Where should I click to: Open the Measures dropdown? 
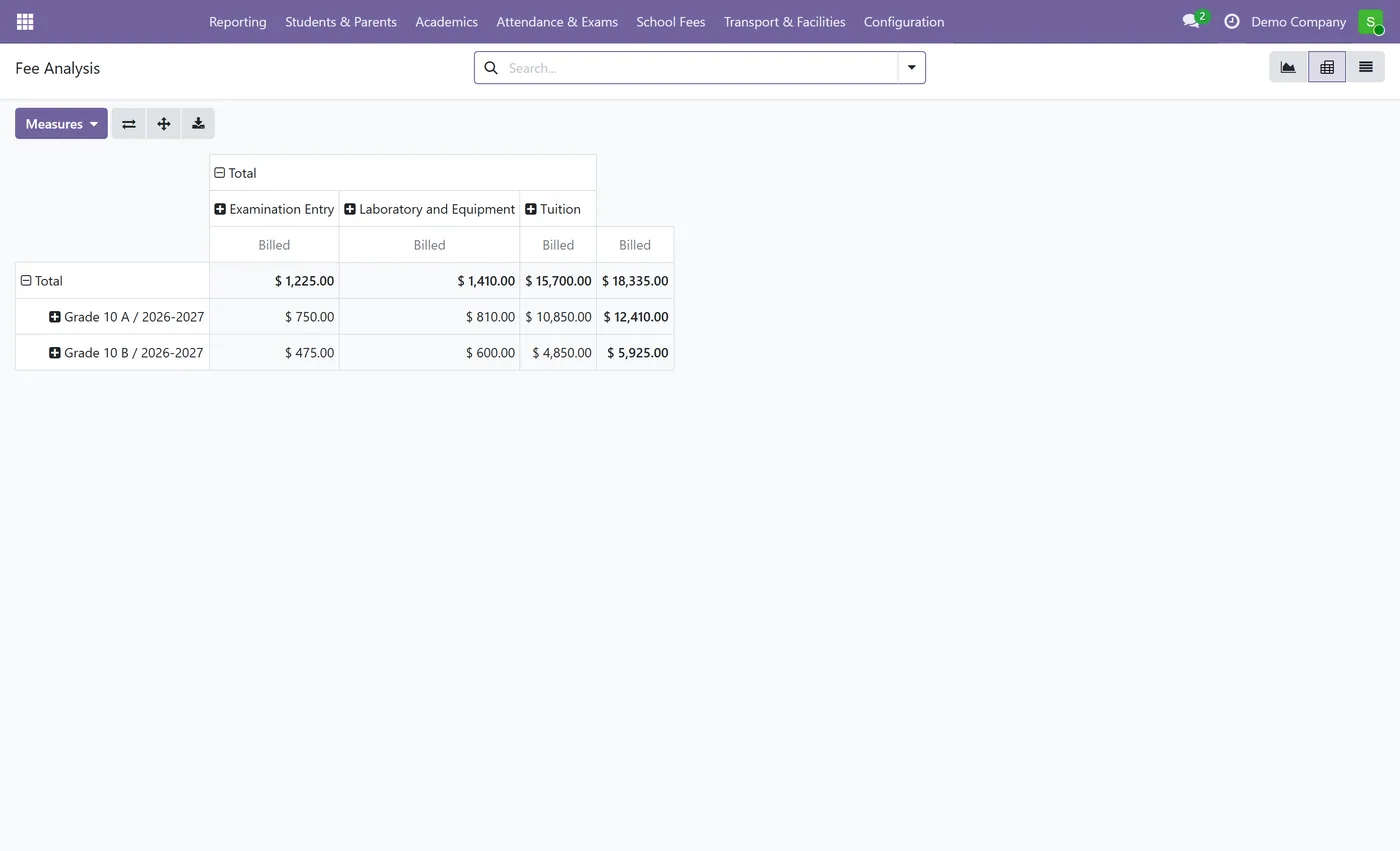coord(61,124)
